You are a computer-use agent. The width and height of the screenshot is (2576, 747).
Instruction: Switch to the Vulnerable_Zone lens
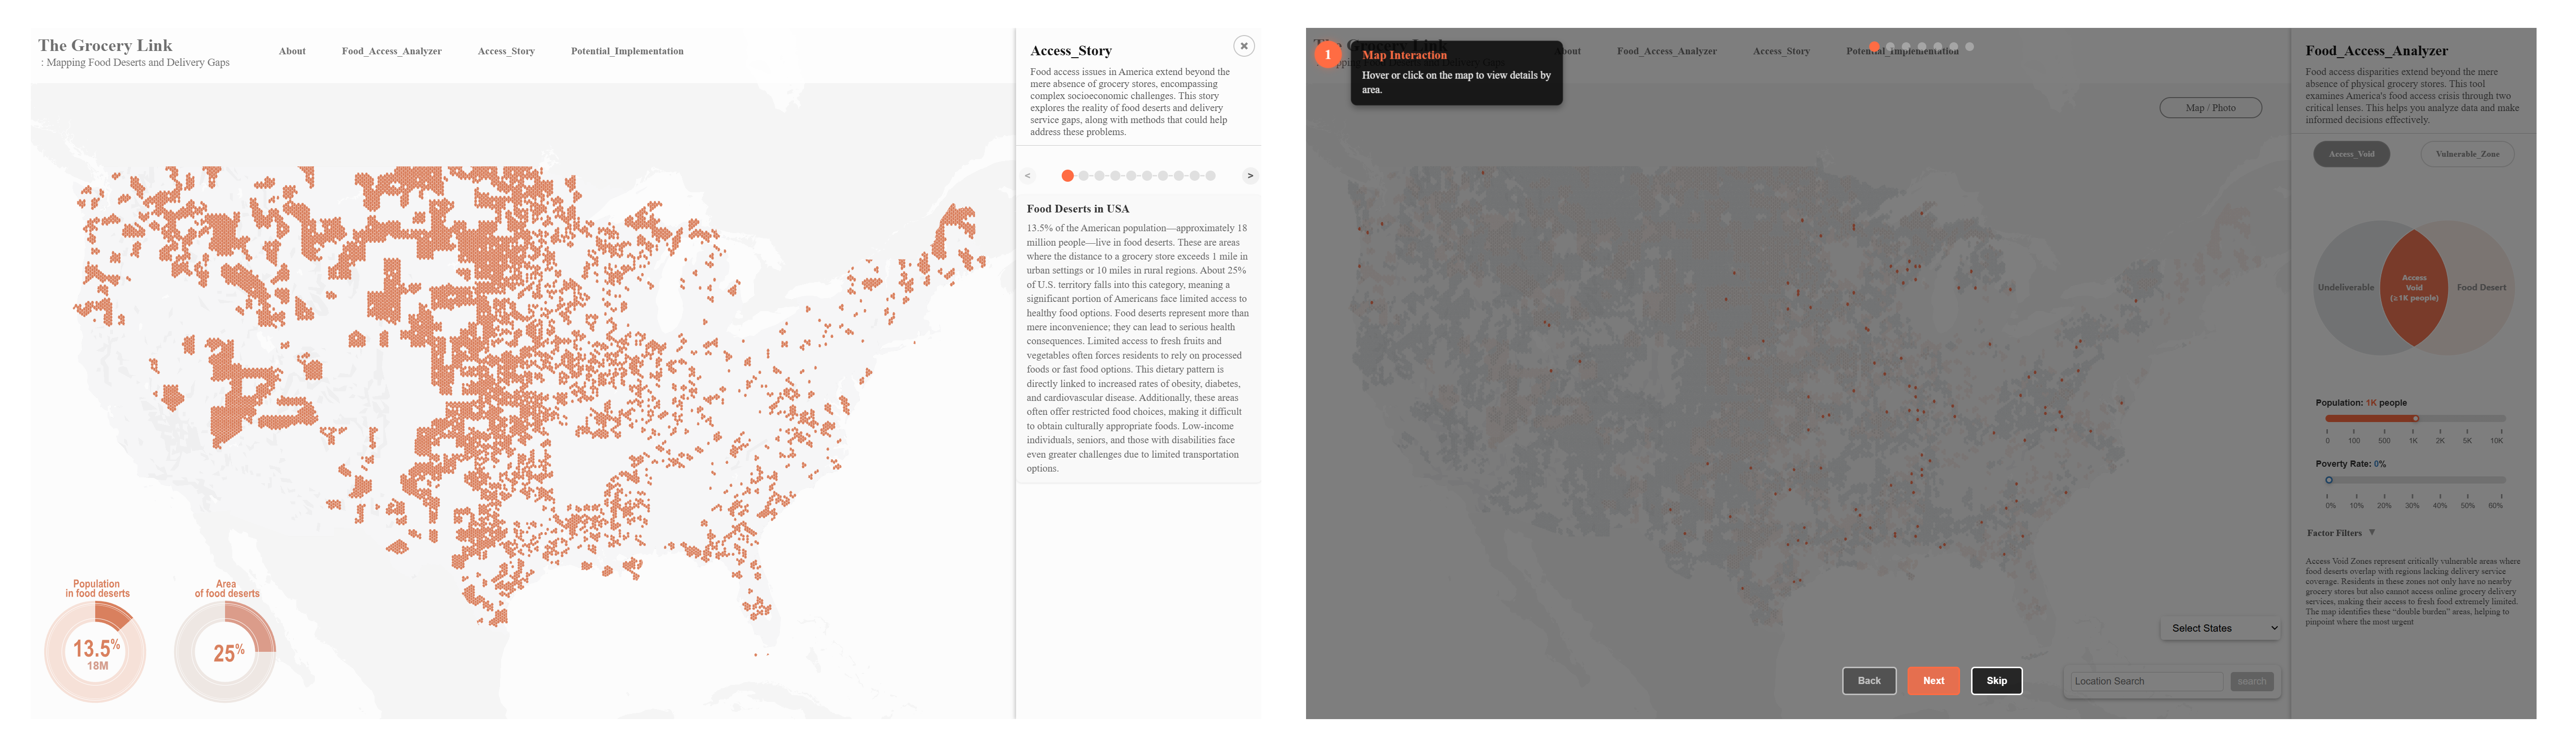[2467, 154]
